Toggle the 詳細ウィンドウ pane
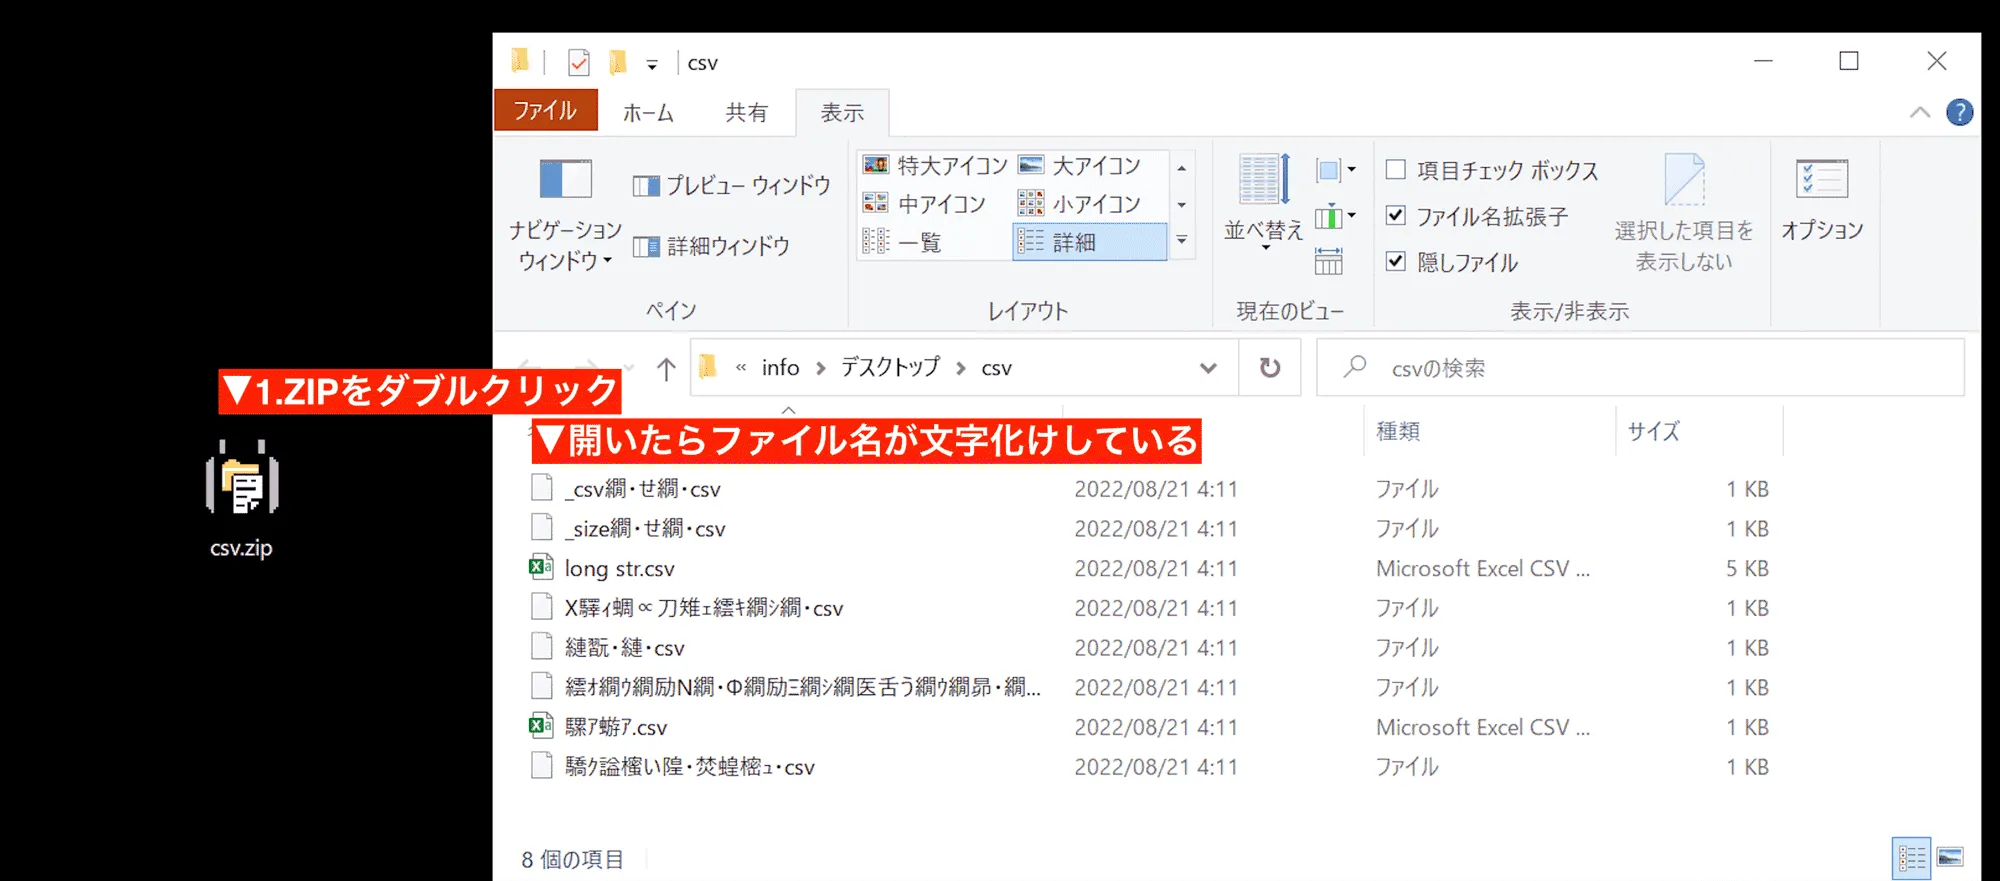2000x881 pixels. [x=711, y=246]
